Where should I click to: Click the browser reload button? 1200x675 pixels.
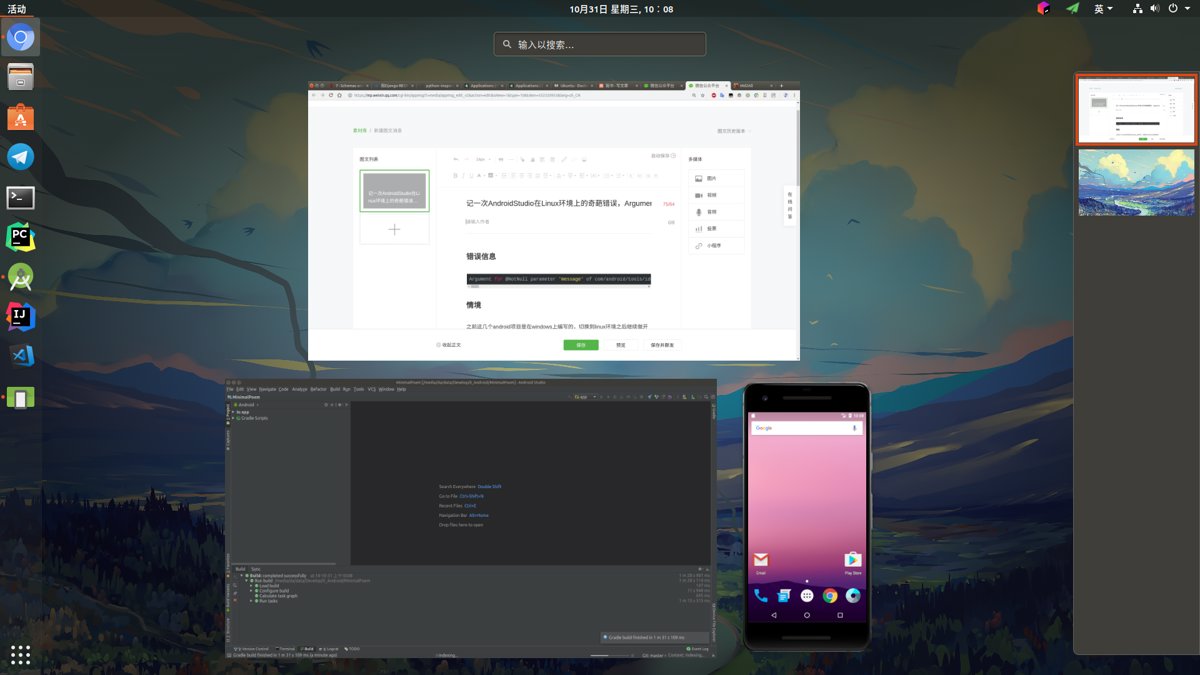click(332, 95)
